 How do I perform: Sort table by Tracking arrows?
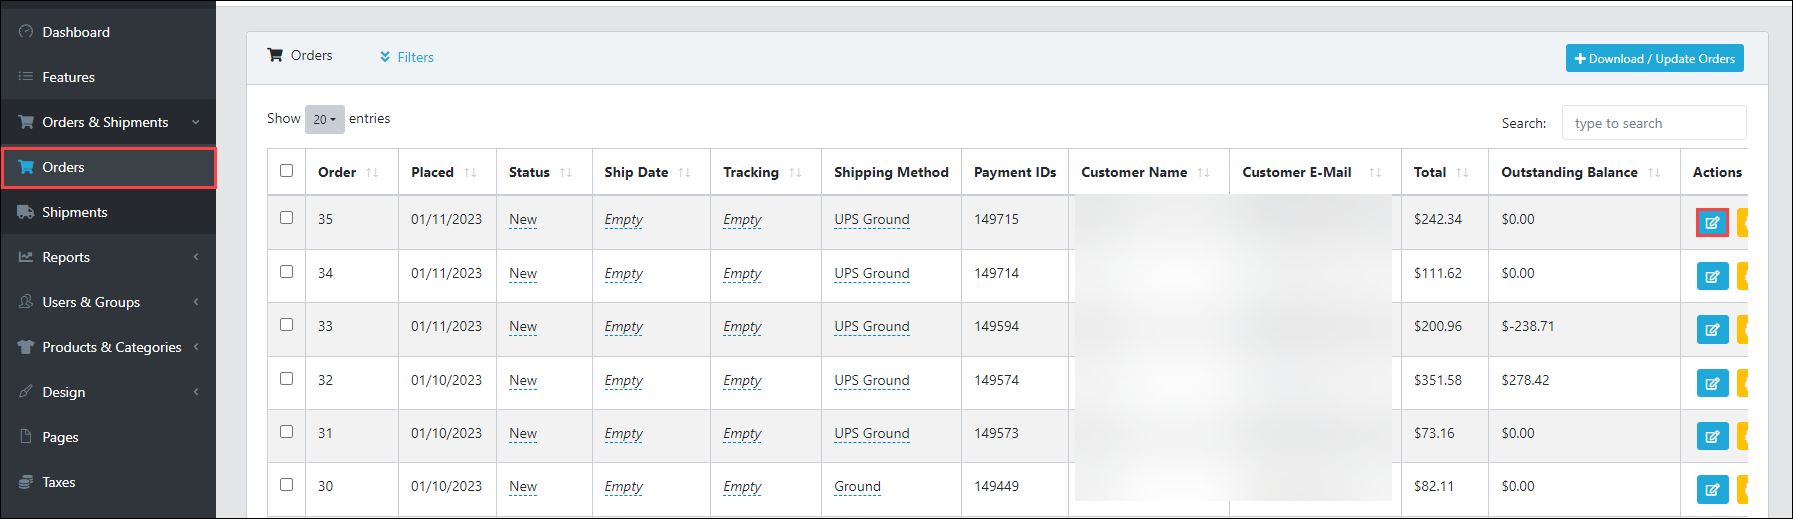tap(795, 173)
